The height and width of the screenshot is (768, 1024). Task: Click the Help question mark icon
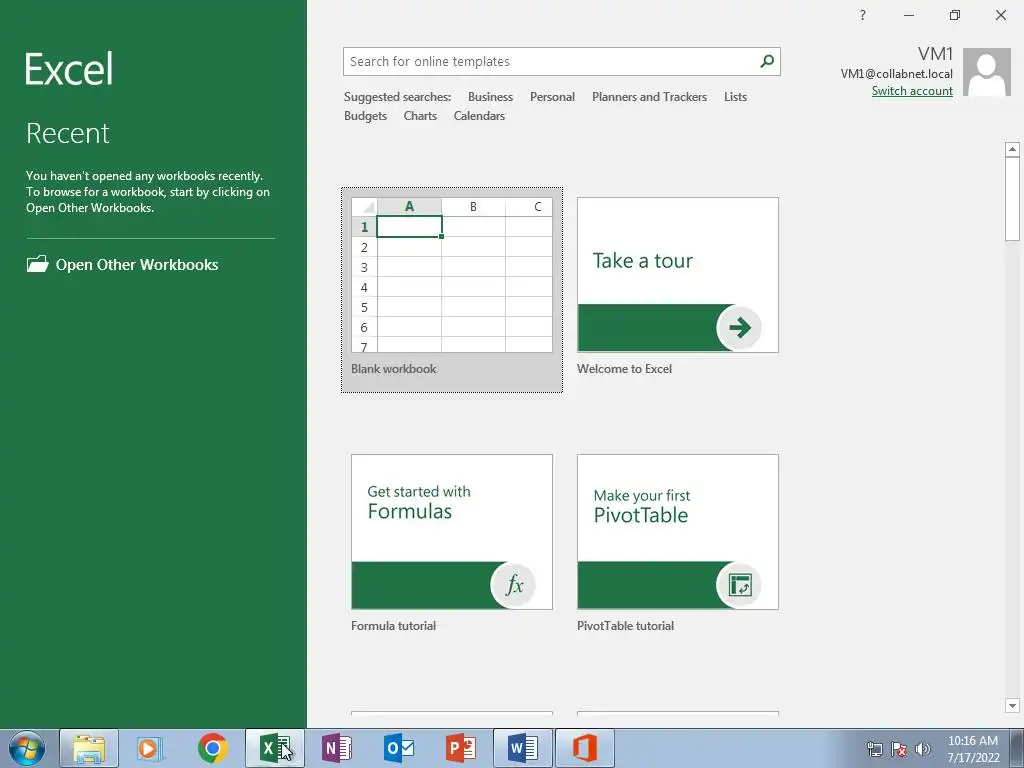coord(863,15)
